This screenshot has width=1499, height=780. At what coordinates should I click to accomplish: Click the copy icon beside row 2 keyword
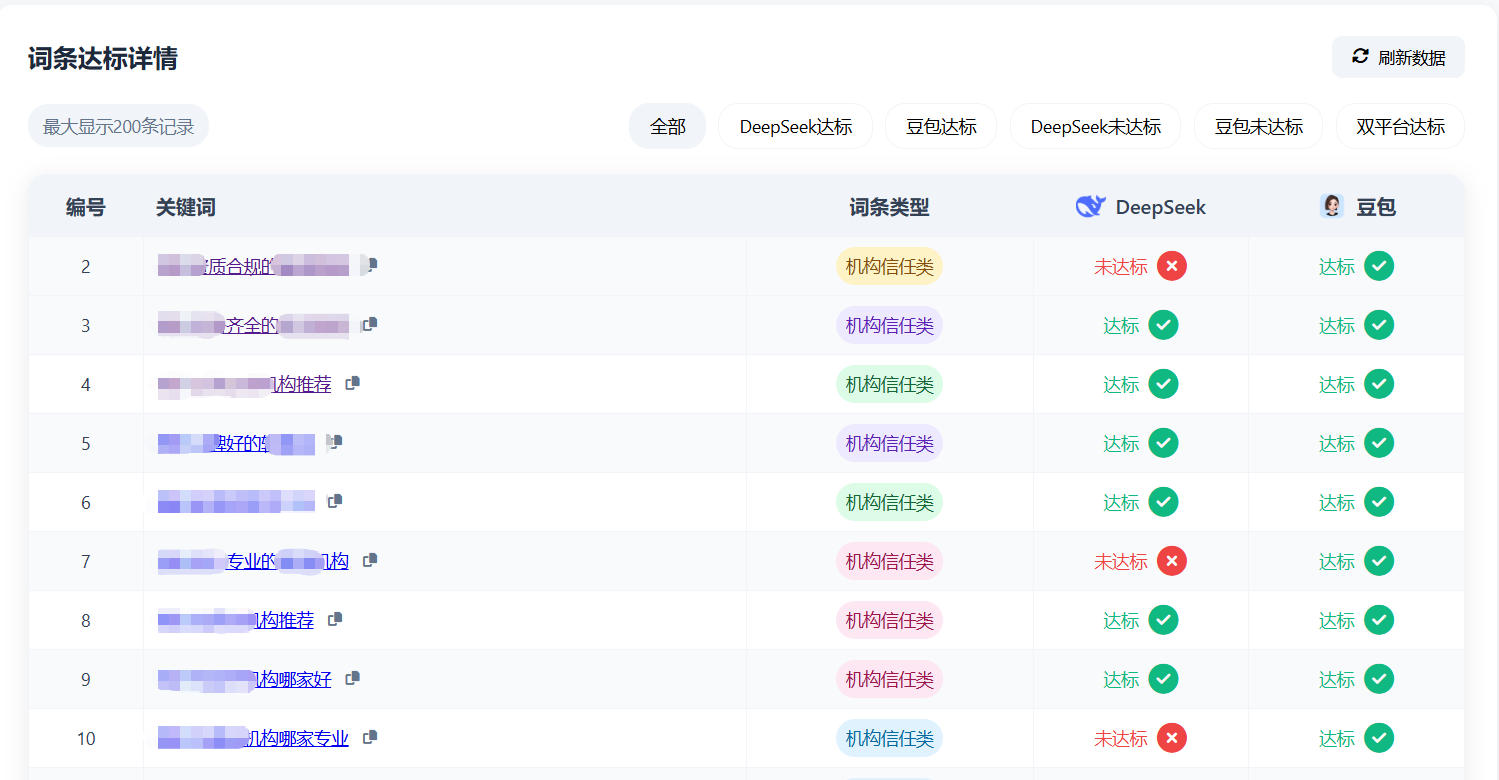pos(368,266)
